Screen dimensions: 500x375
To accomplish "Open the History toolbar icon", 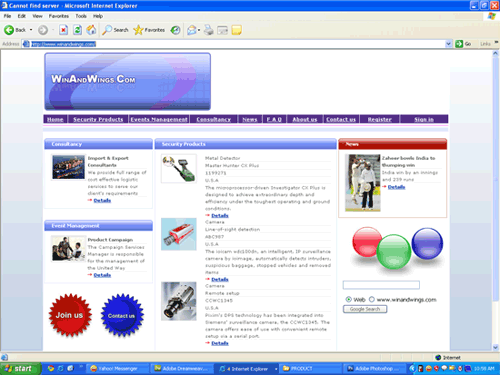I will 175,30.
